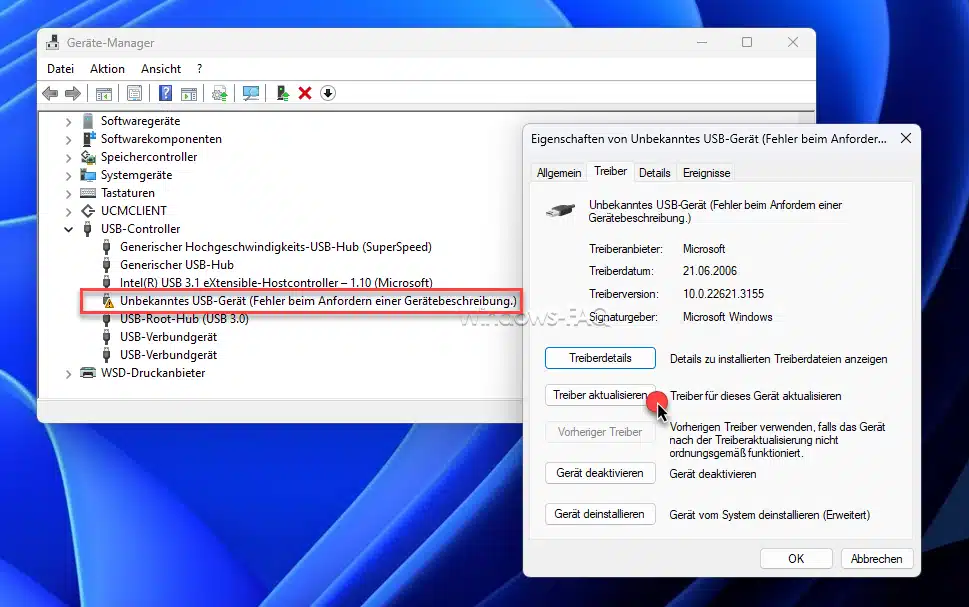This screenshot has width=969, height=607.
Task: Expand the Tastaturen node
Action: point(68,193)
